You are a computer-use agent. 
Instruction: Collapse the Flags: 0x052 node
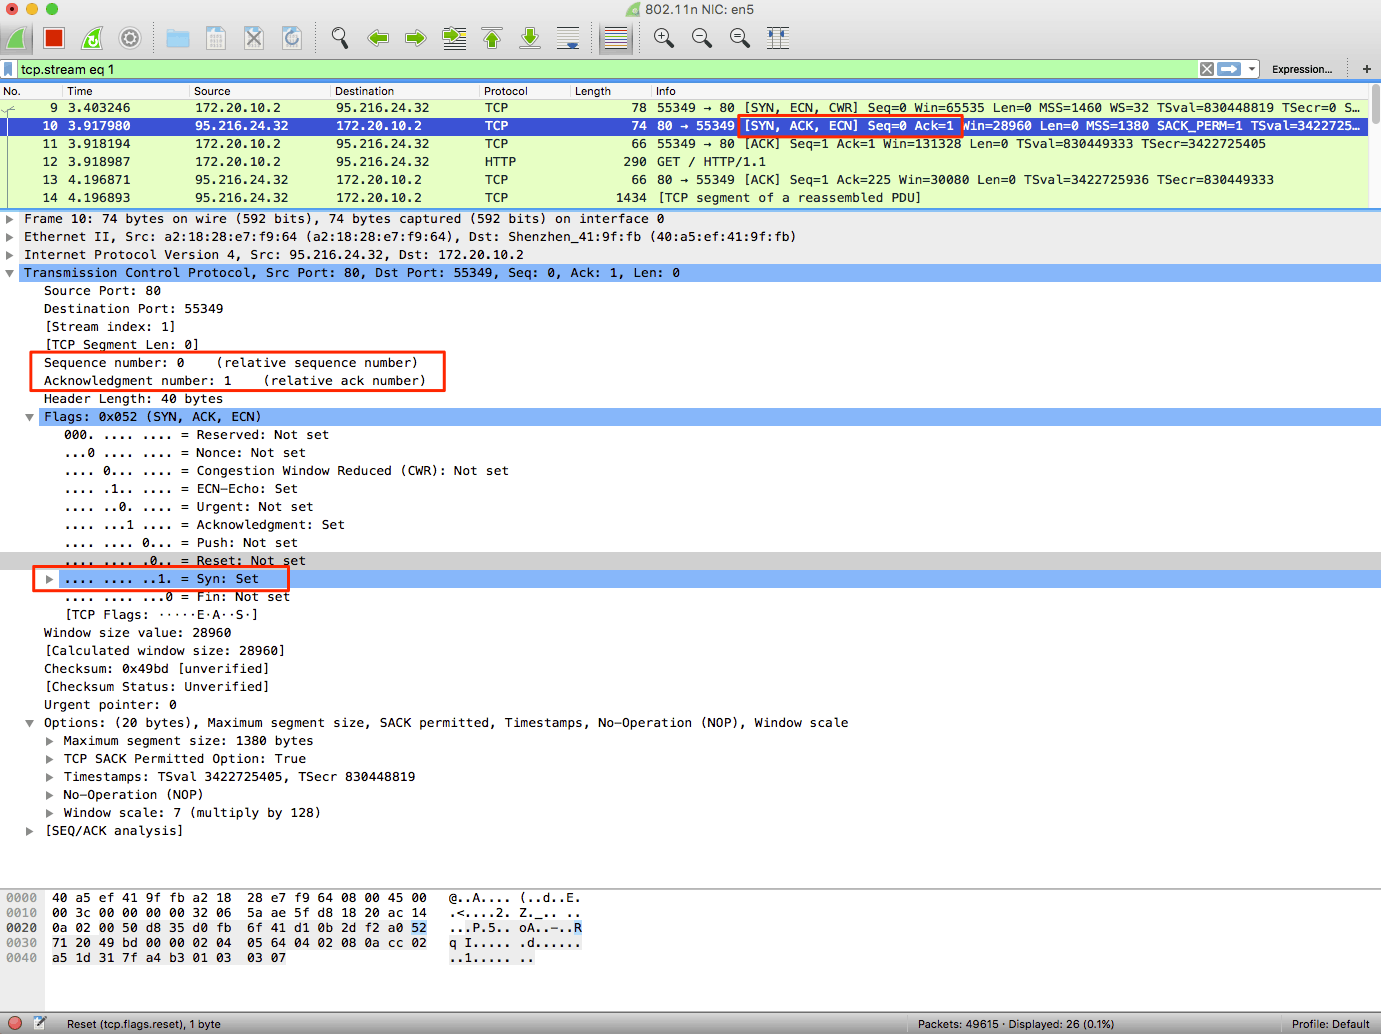[x=30, y=417]
